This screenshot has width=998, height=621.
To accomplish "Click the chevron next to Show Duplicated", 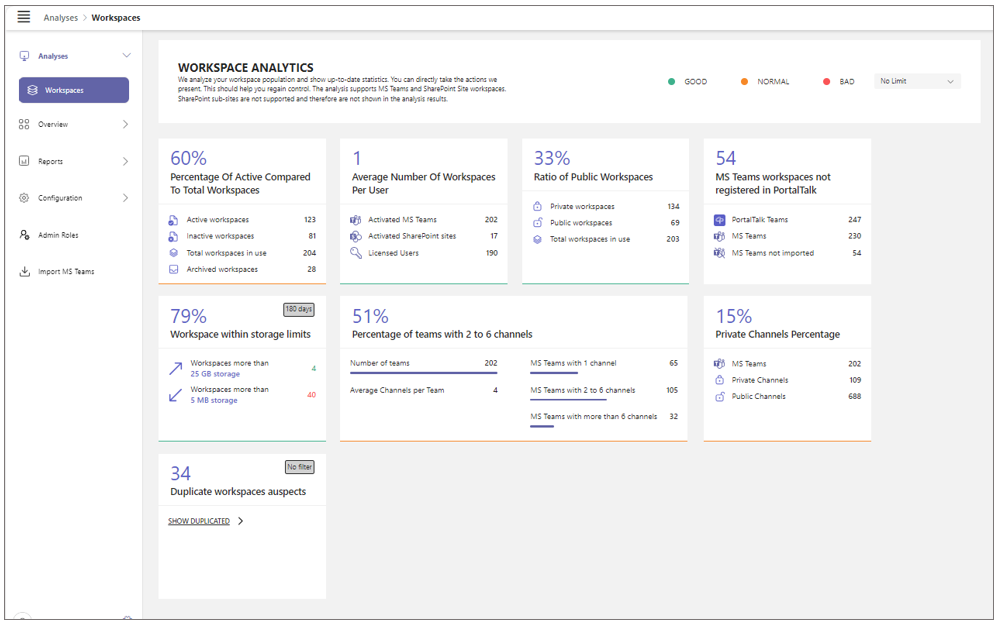I will click(x=241, y=521).
